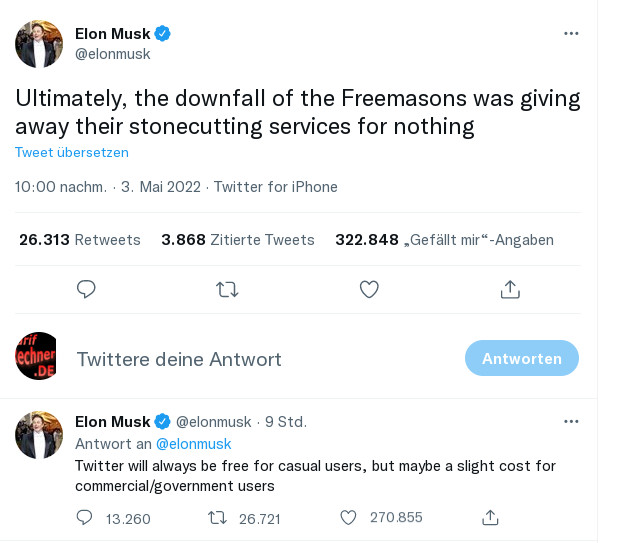Click the share icon on main tweet
Screen dimensions: 626x543
pos(510,289)
